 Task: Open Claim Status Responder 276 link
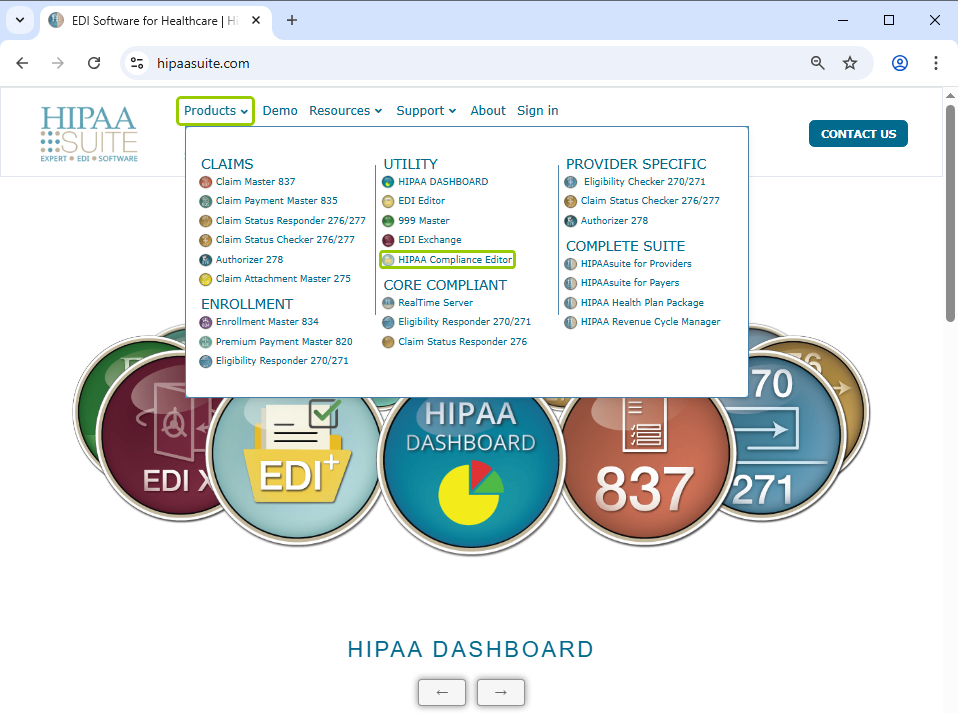[x=463, y=342]
